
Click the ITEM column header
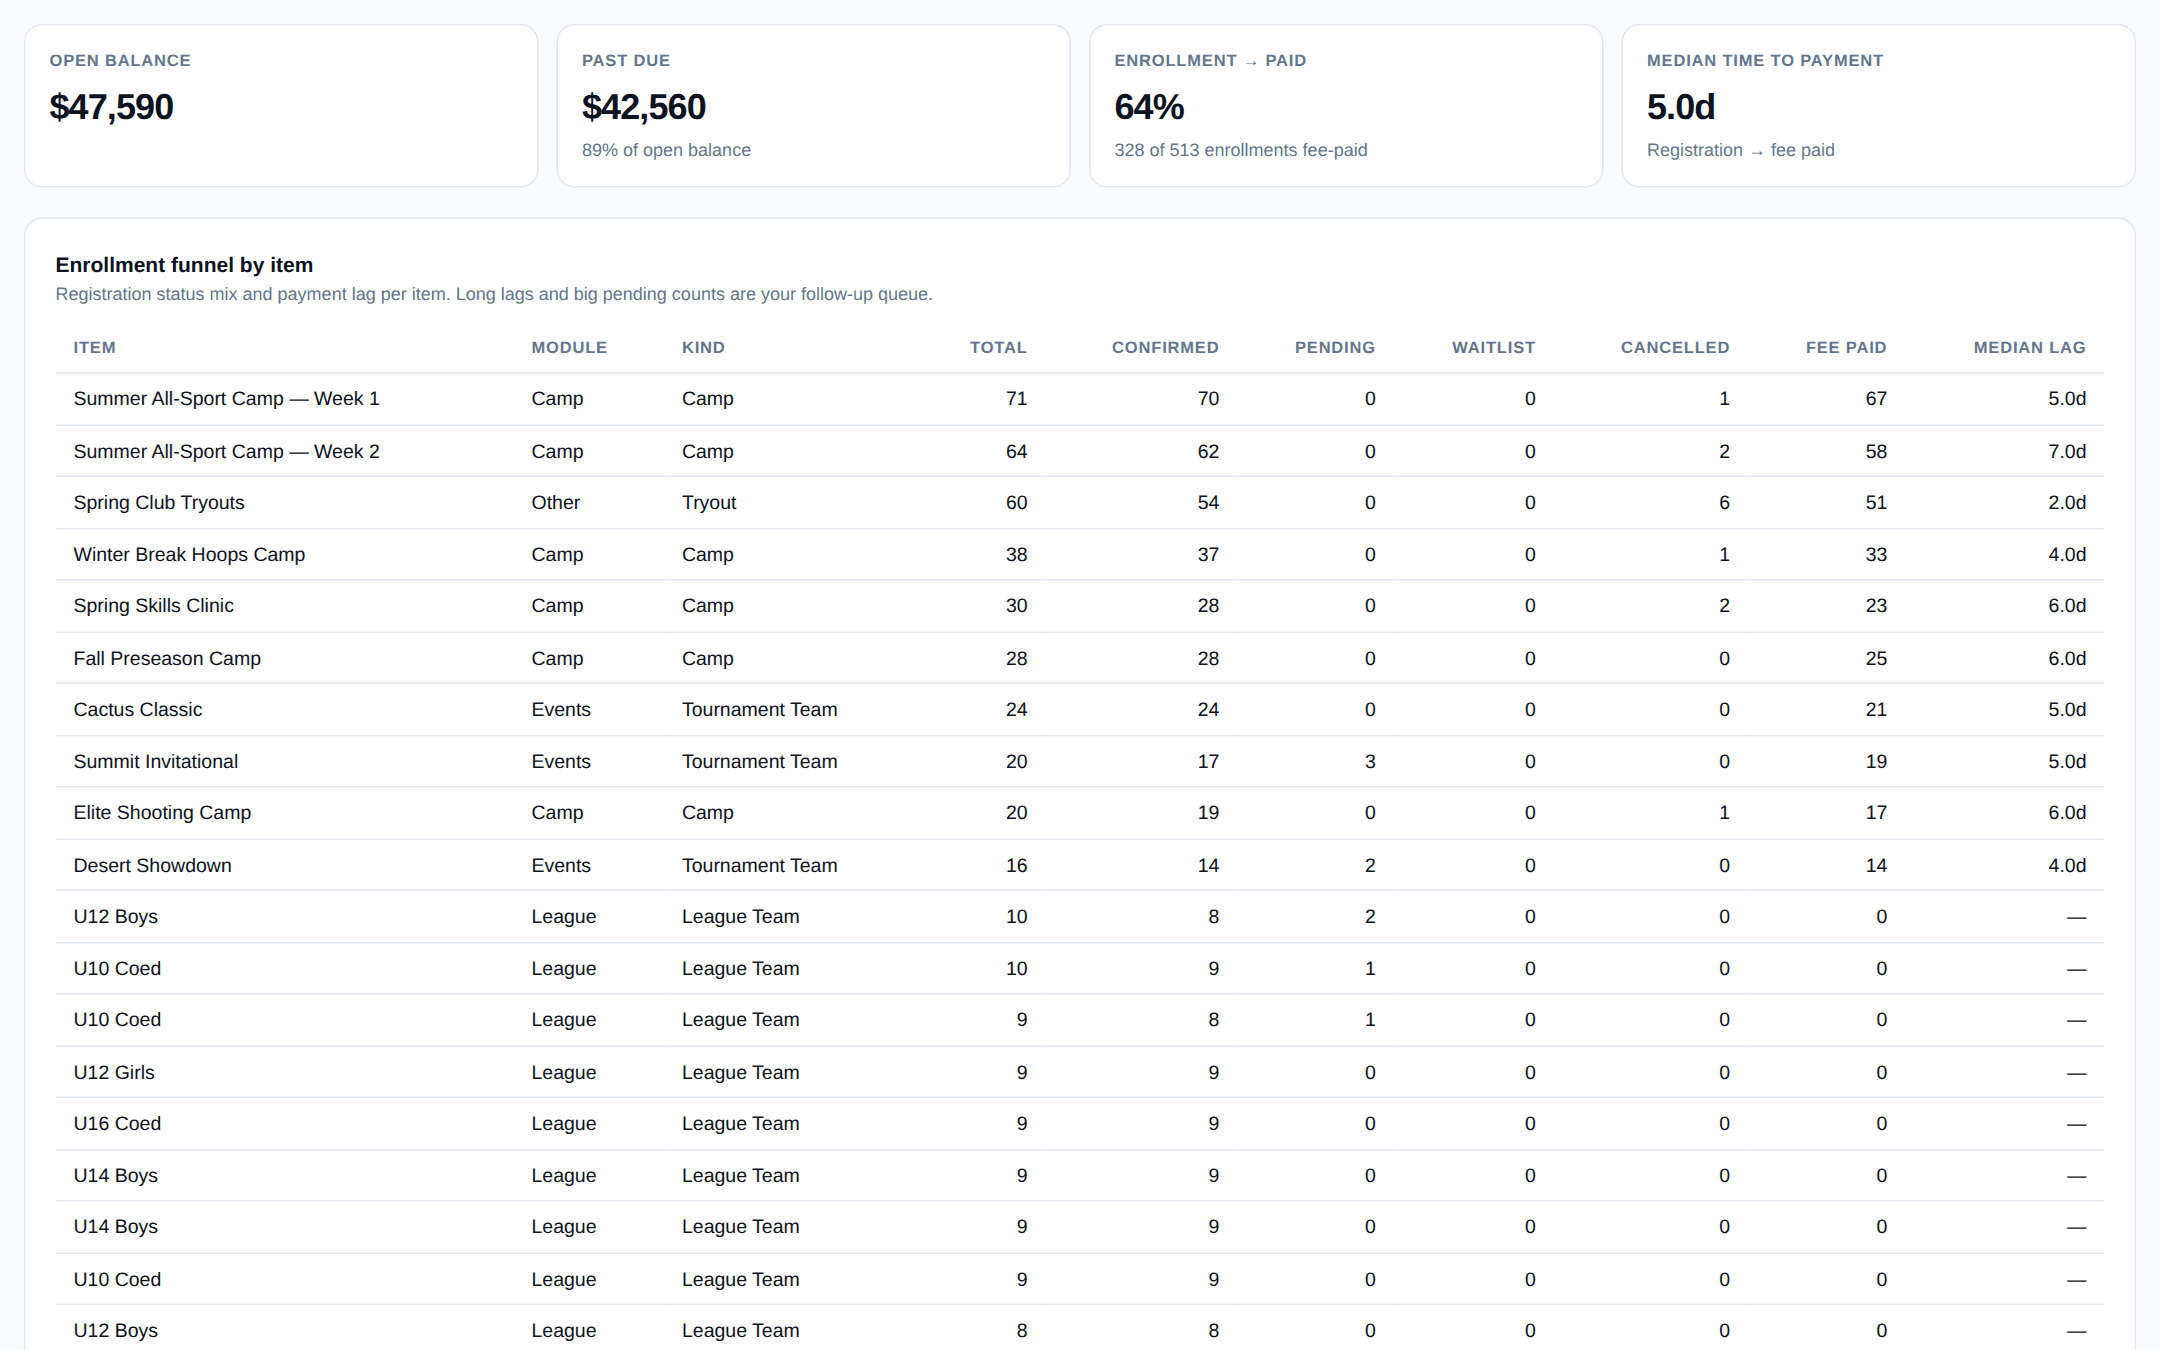94,347
